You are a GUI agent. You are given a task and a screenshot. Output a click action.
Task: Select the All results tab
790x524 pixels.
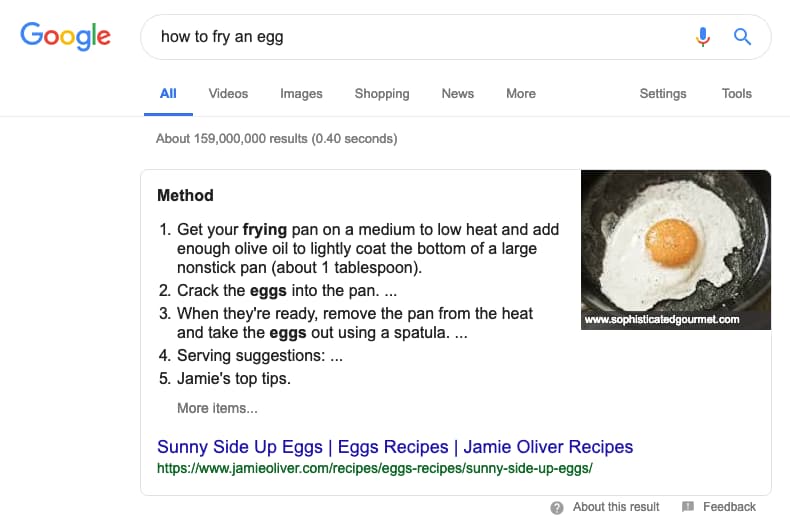pyautogui.click(x=168, y=94)
